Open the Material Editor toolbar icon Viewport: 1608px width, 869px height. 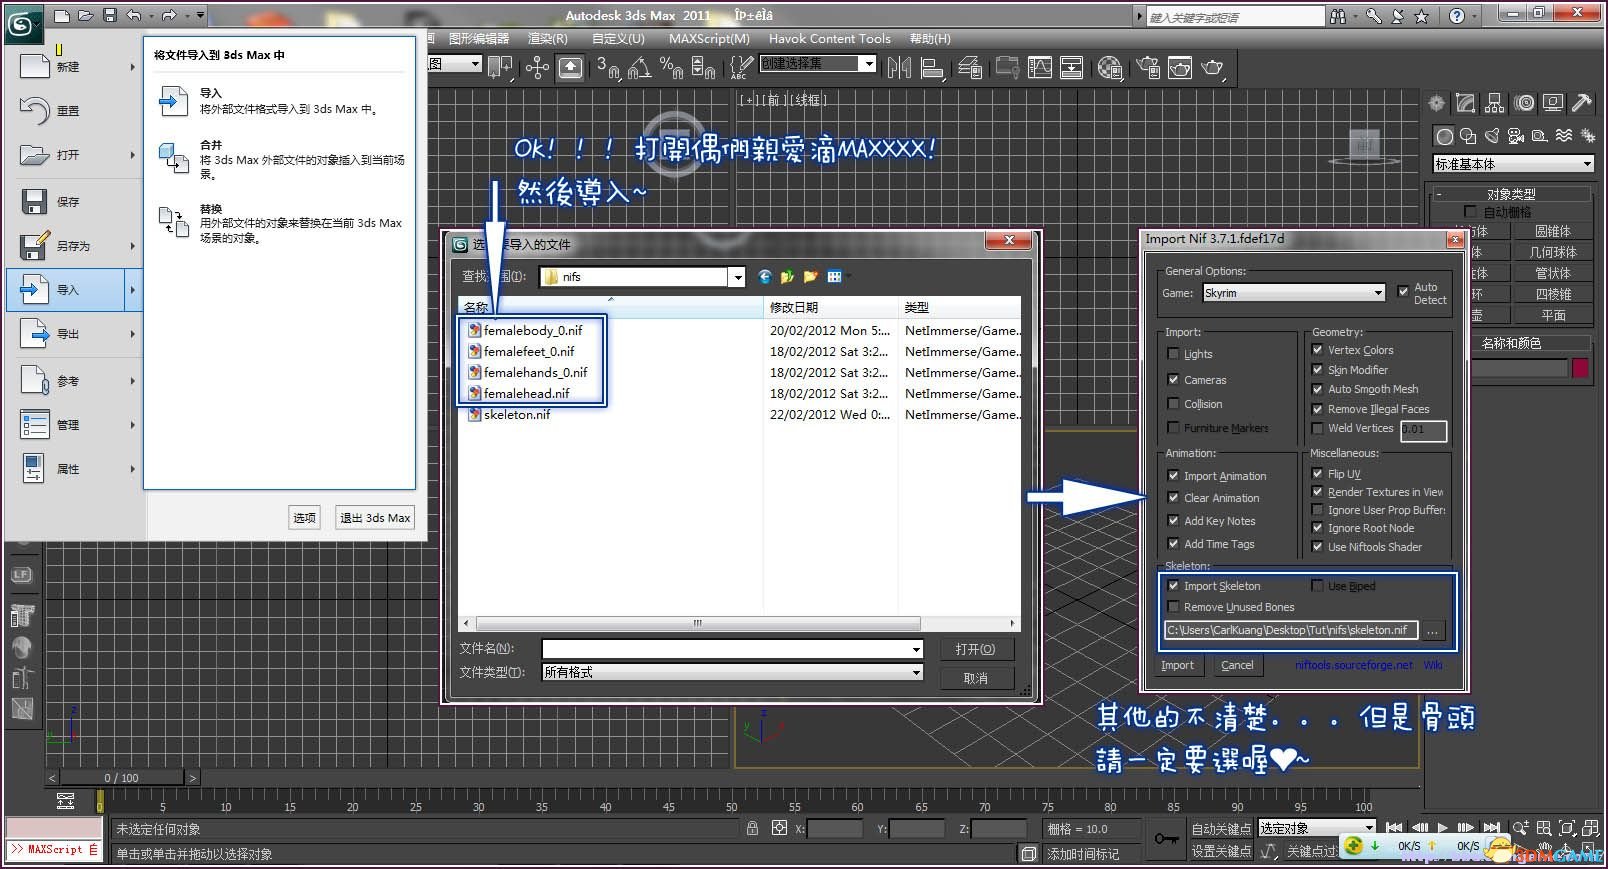pyautogui.click(x=1110, y=67)
